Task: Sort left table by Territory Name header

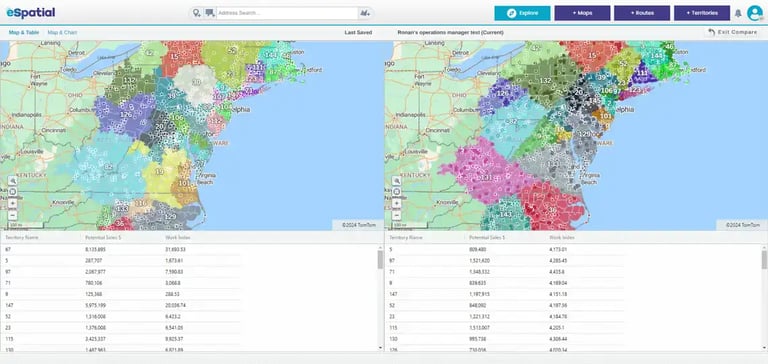Action: coord(22,237)
